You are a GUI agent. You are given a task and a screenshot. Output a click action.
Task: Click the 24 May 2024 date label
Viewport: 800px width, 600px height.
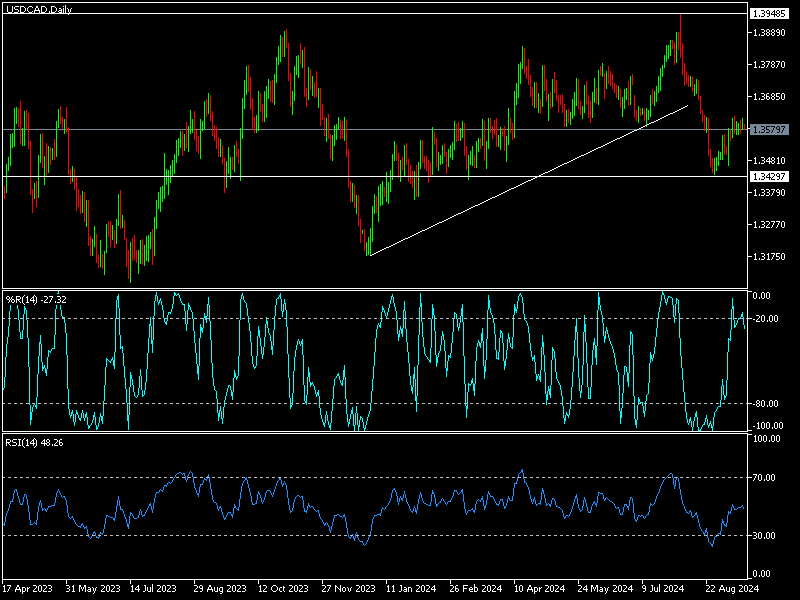pos(605,589)
